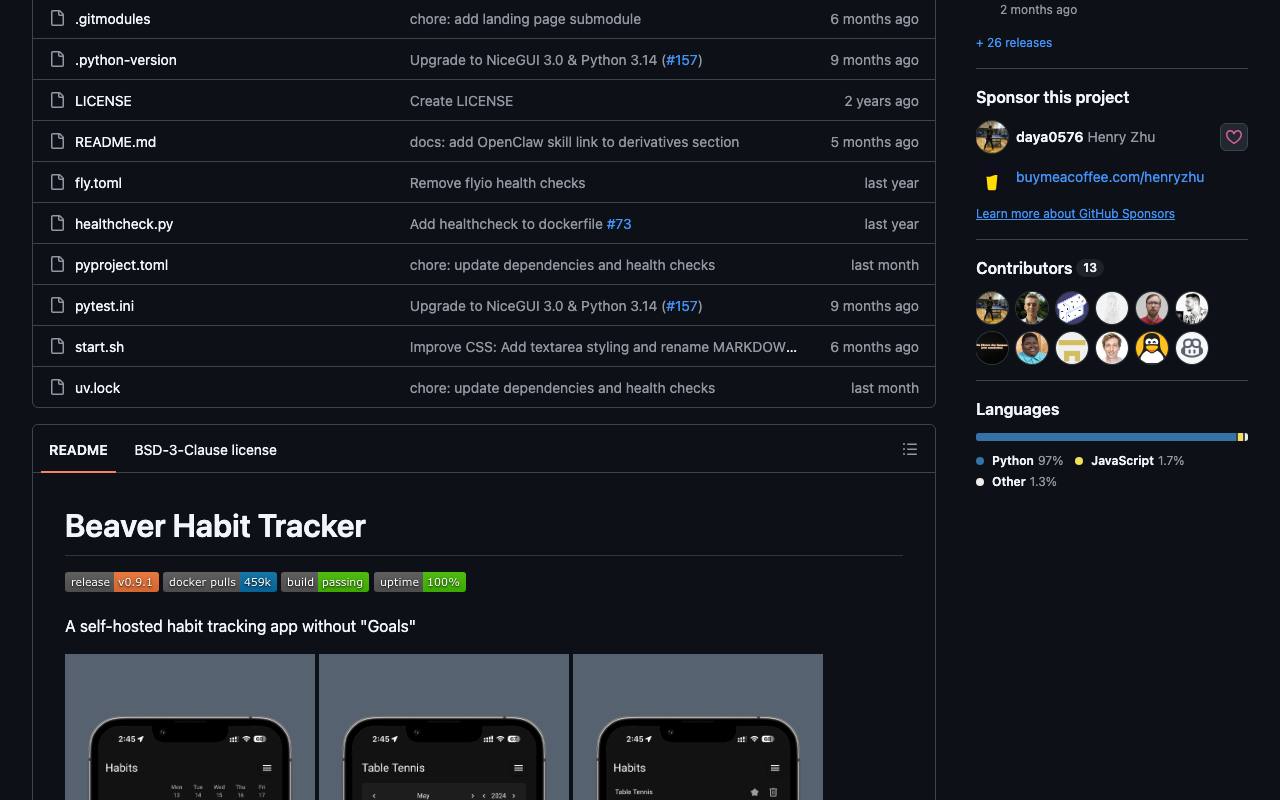Screen dimensions: 1280x800
Task: Open the README outline list icon
Action: (x=910, y=449)
